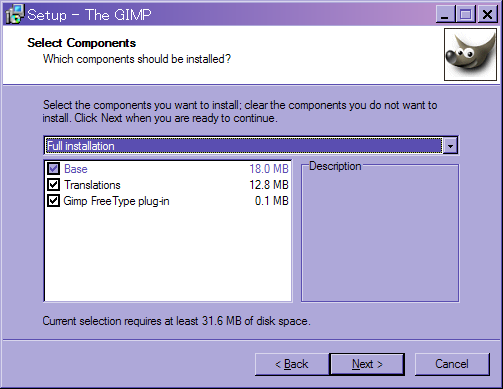Screen dimensions: 503x389
Task: Click the GIMP Wilber mascot logo
Action: pyautogui.click(x=470, y=54)
